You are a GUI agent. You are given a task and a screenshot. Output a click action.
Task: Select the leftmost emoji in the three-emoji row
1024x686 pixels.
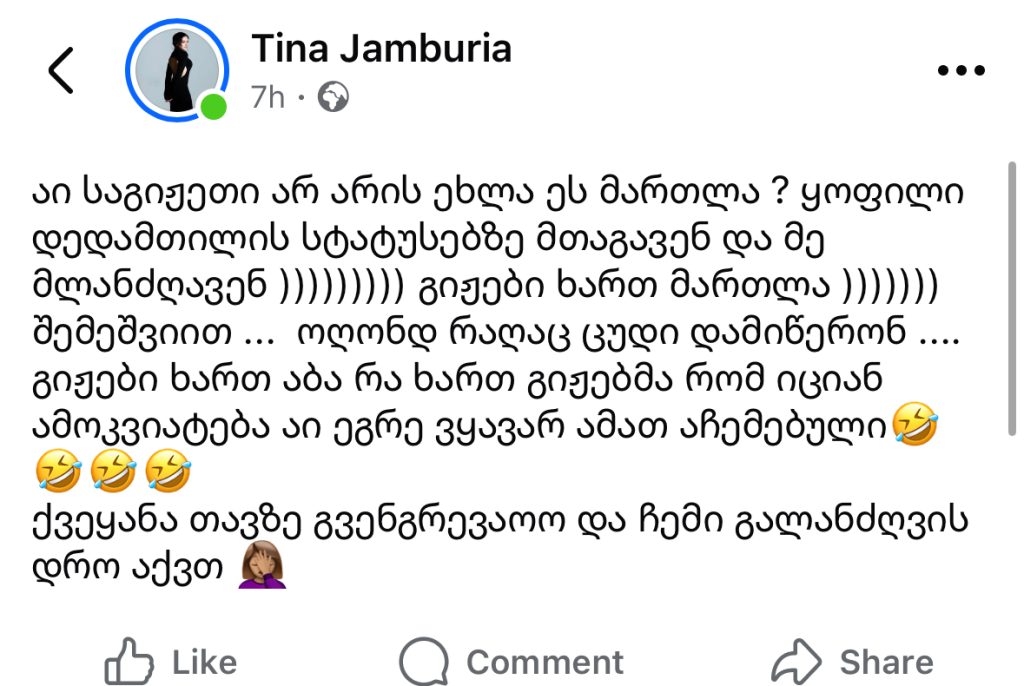coord(57,472)
